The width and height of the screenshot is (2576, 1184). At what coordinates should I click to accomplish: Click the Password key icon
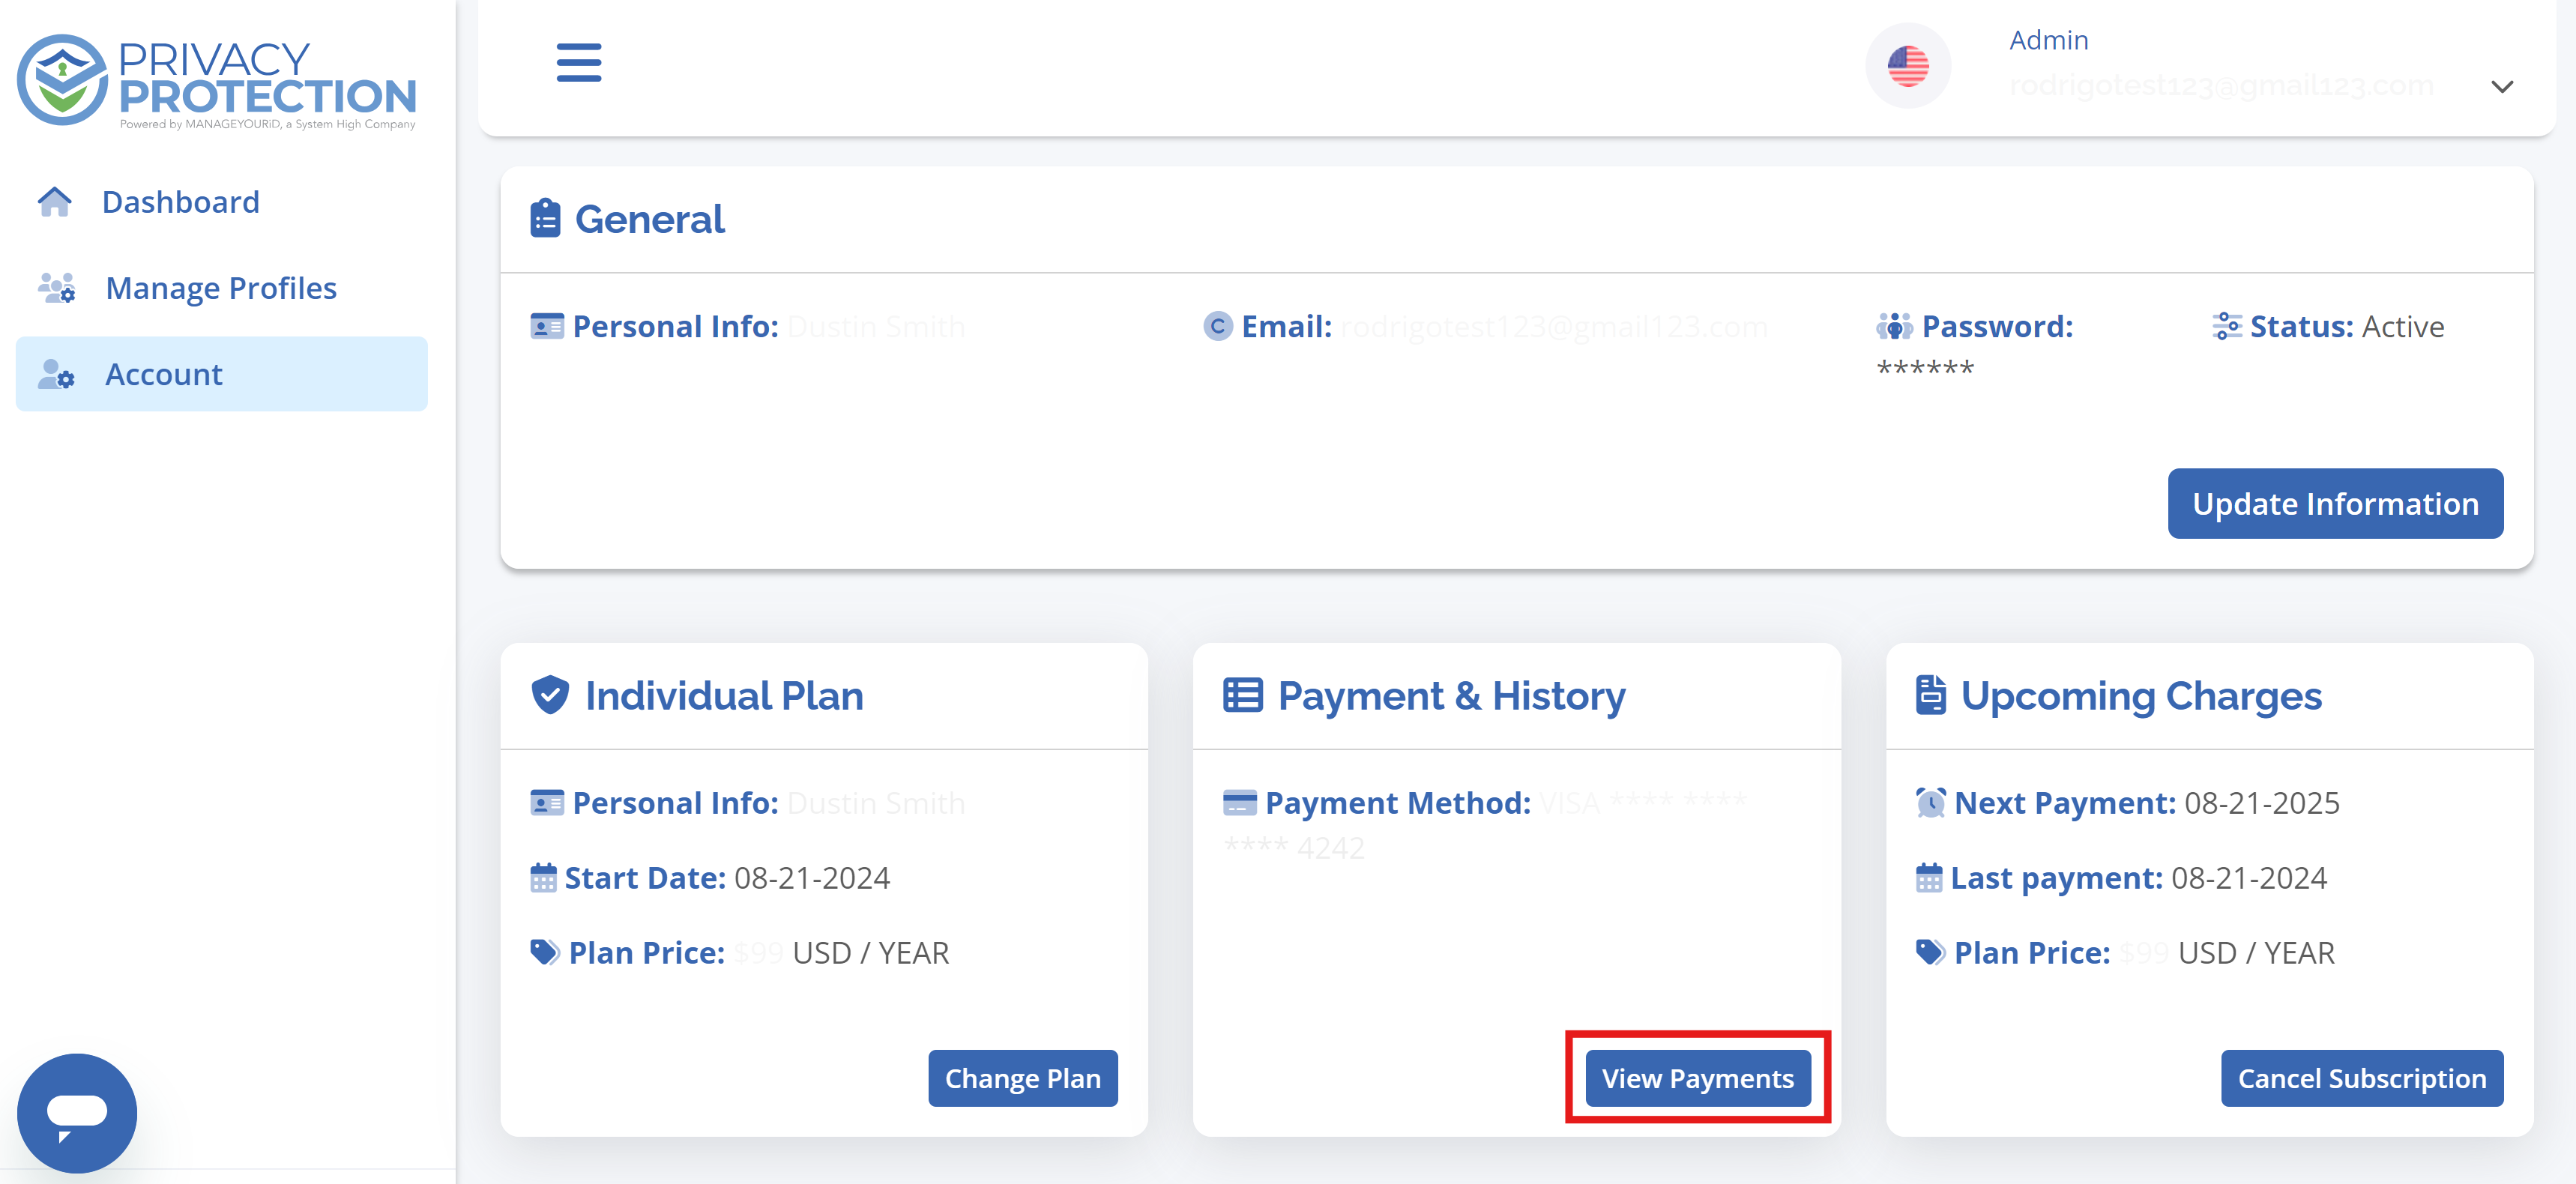tap(1894, 325)
